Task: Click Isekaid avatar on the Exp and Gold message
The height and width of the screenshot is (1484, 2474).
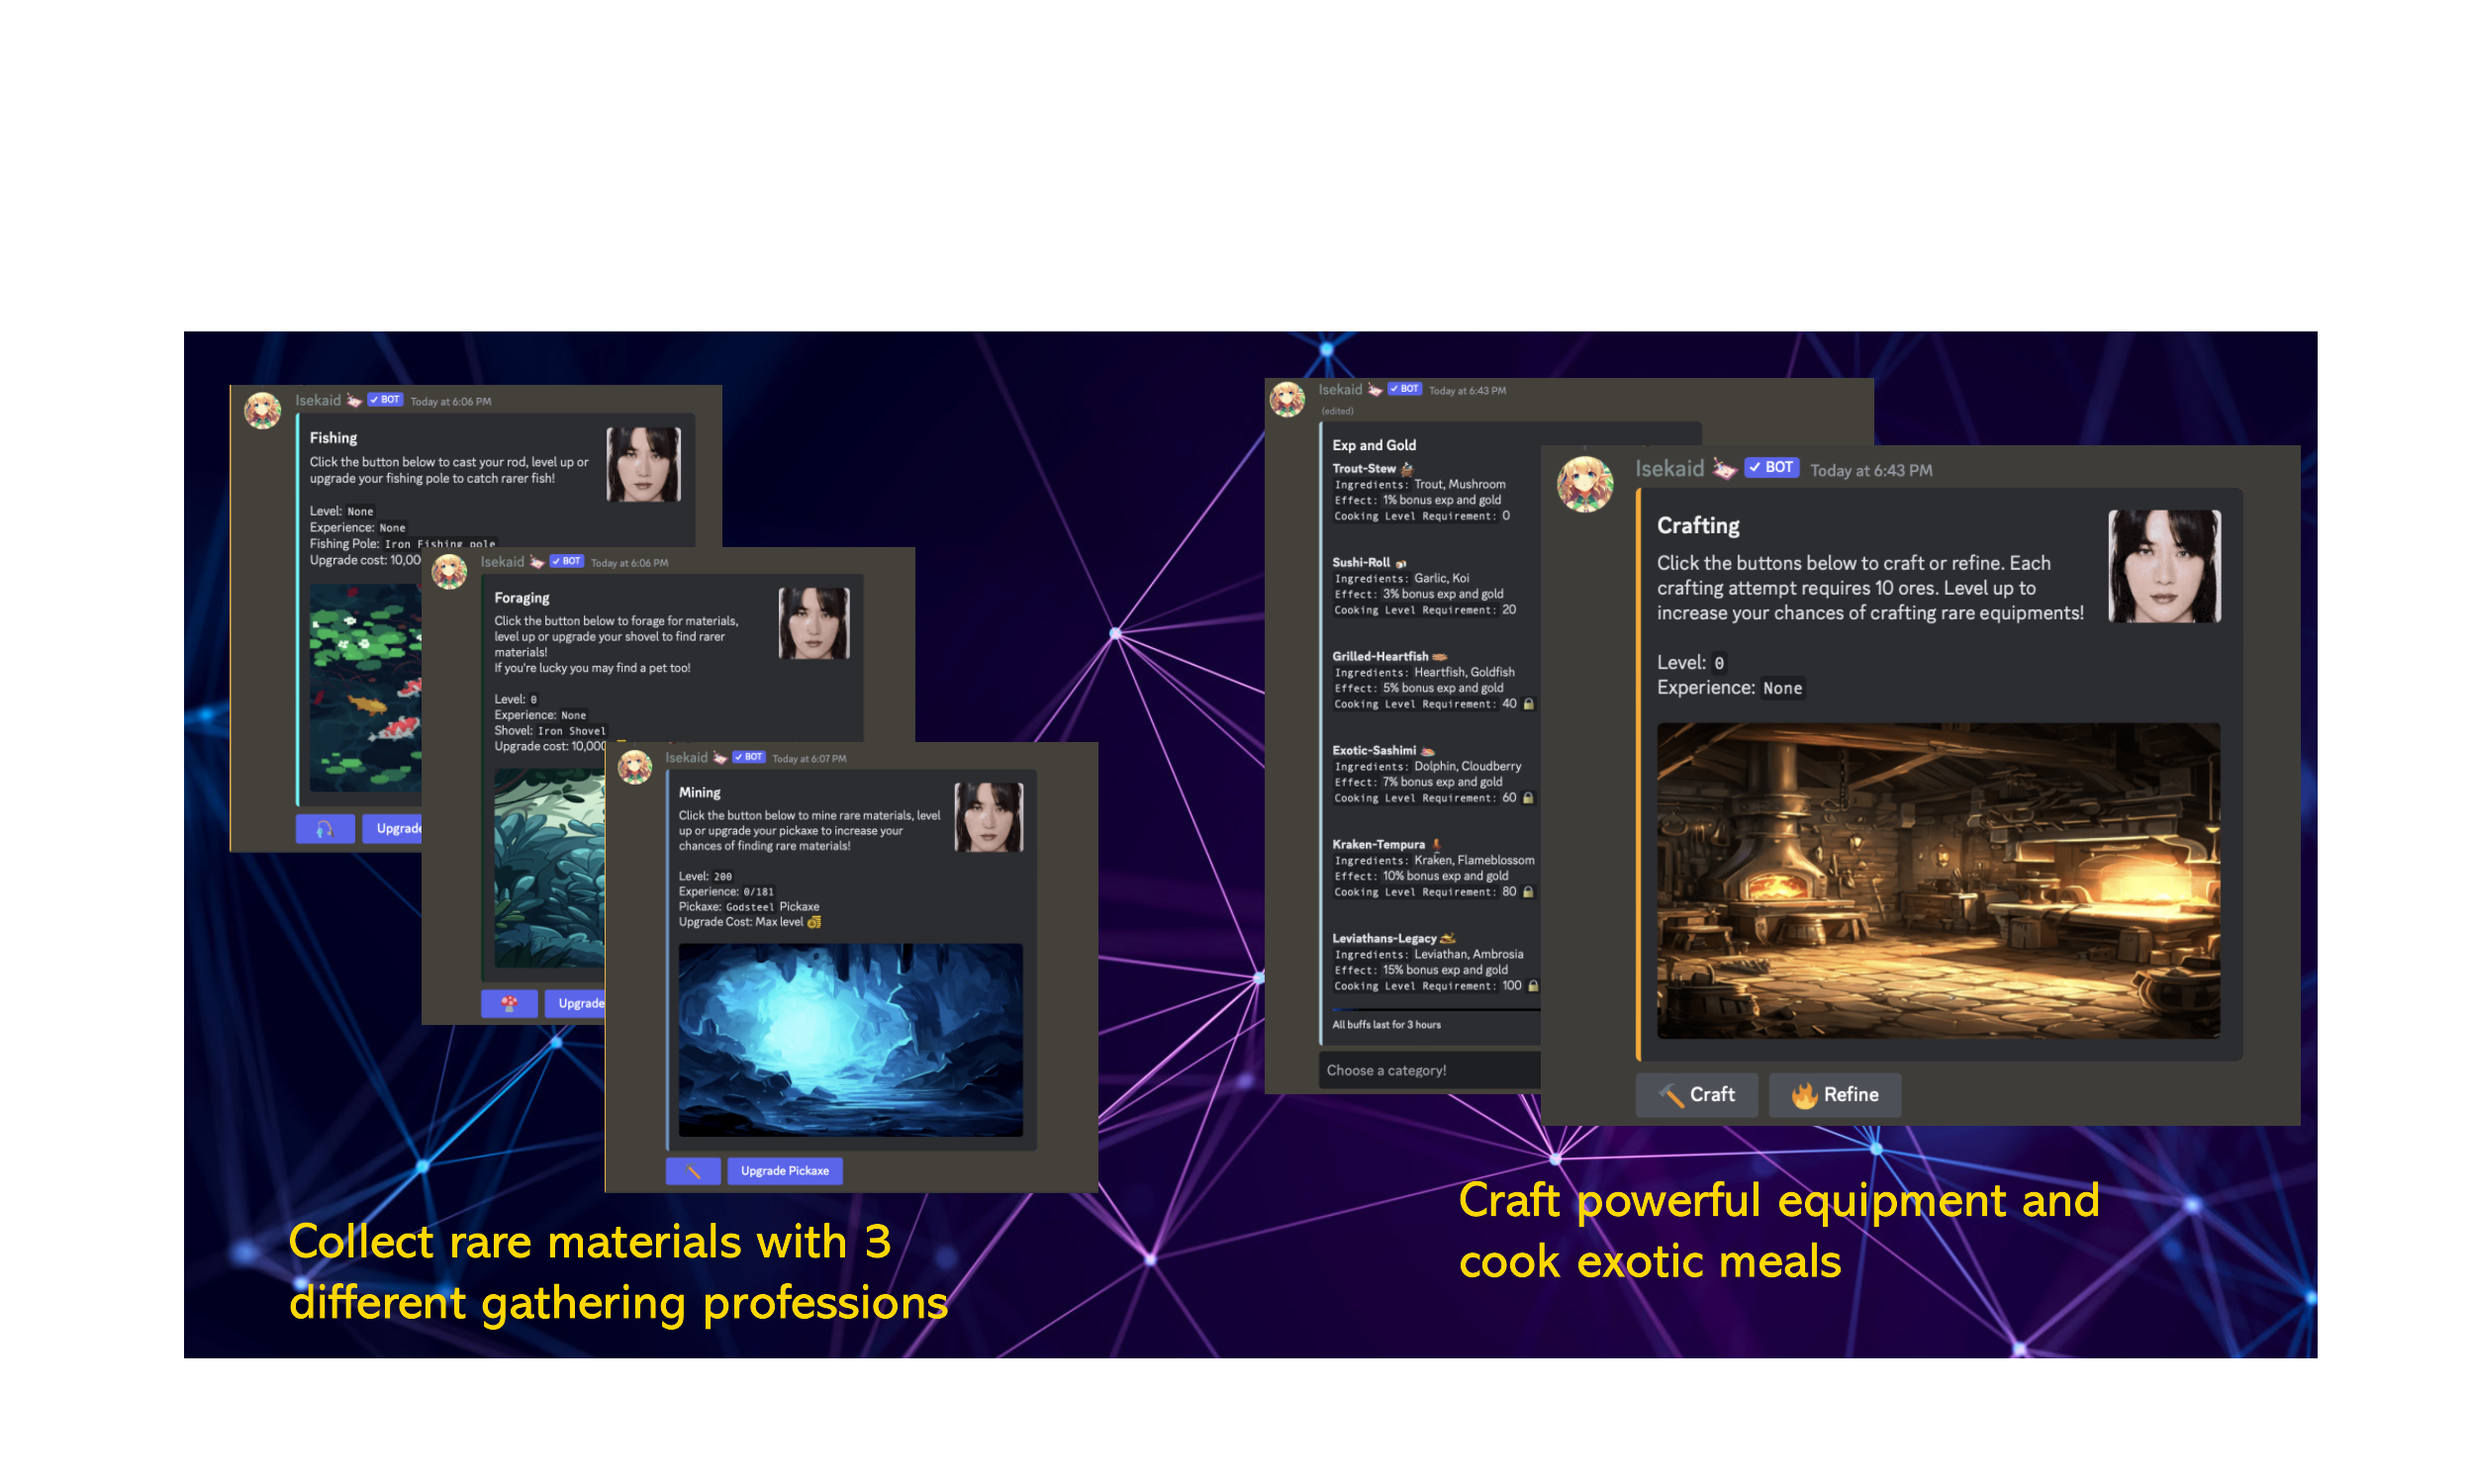Action: point(1287,398)
